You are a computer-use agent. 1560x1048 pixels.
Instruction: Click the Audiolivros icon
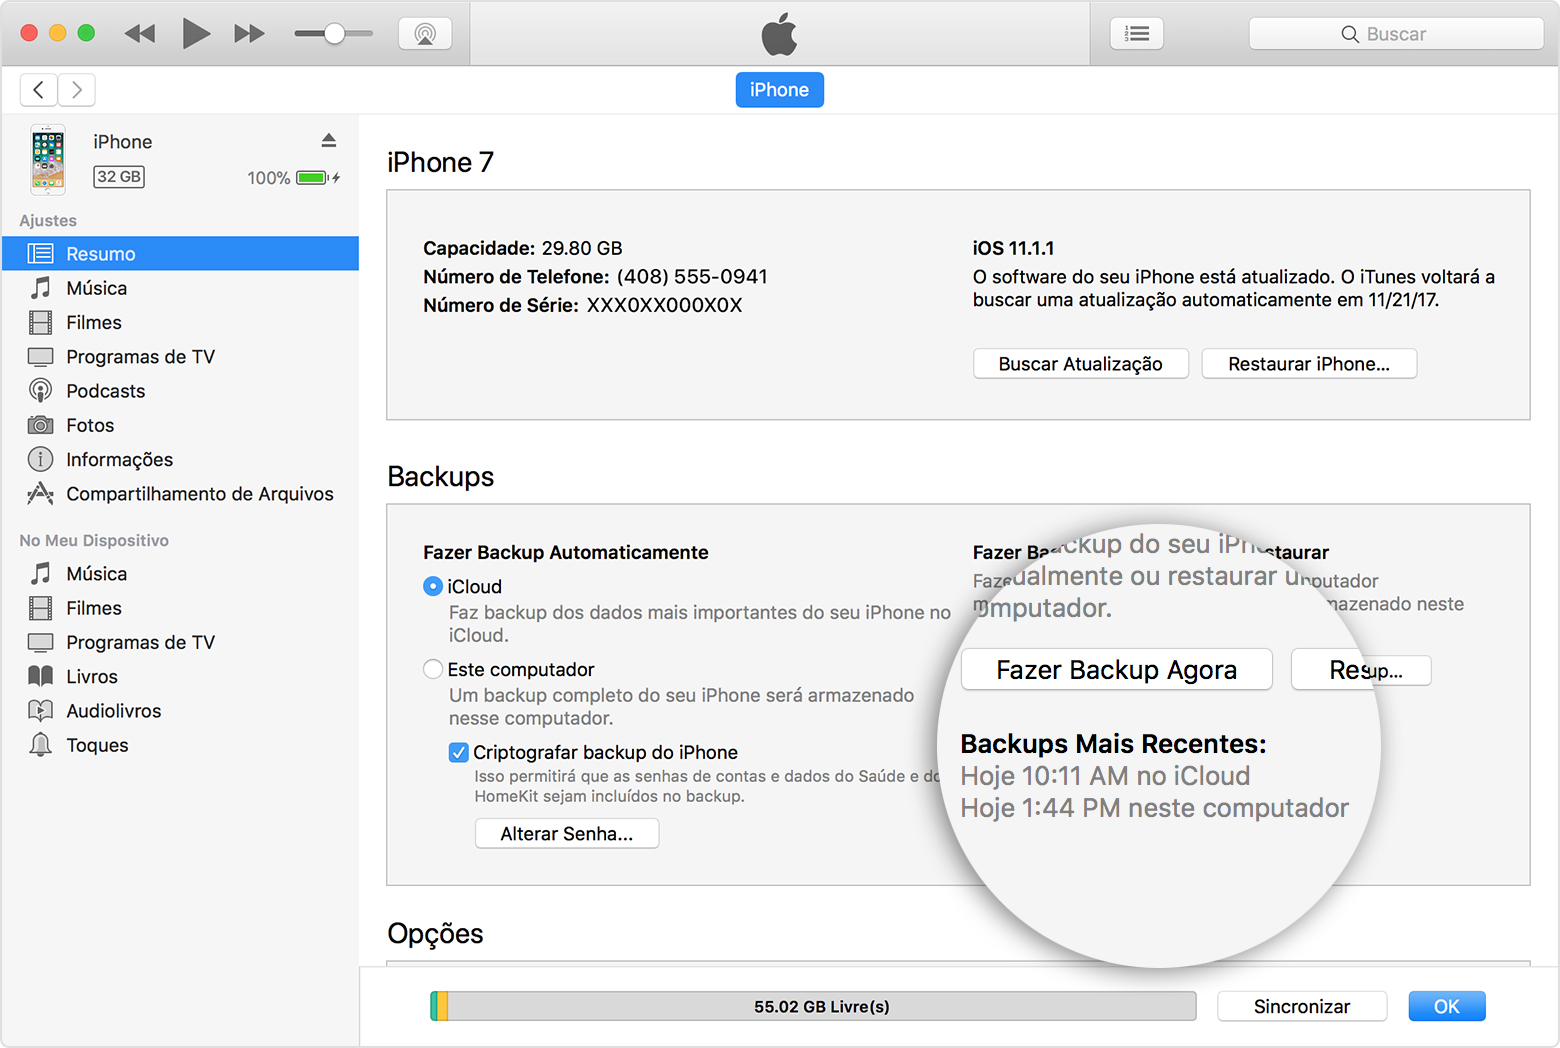pyautogui.click(x=40, y=711)
